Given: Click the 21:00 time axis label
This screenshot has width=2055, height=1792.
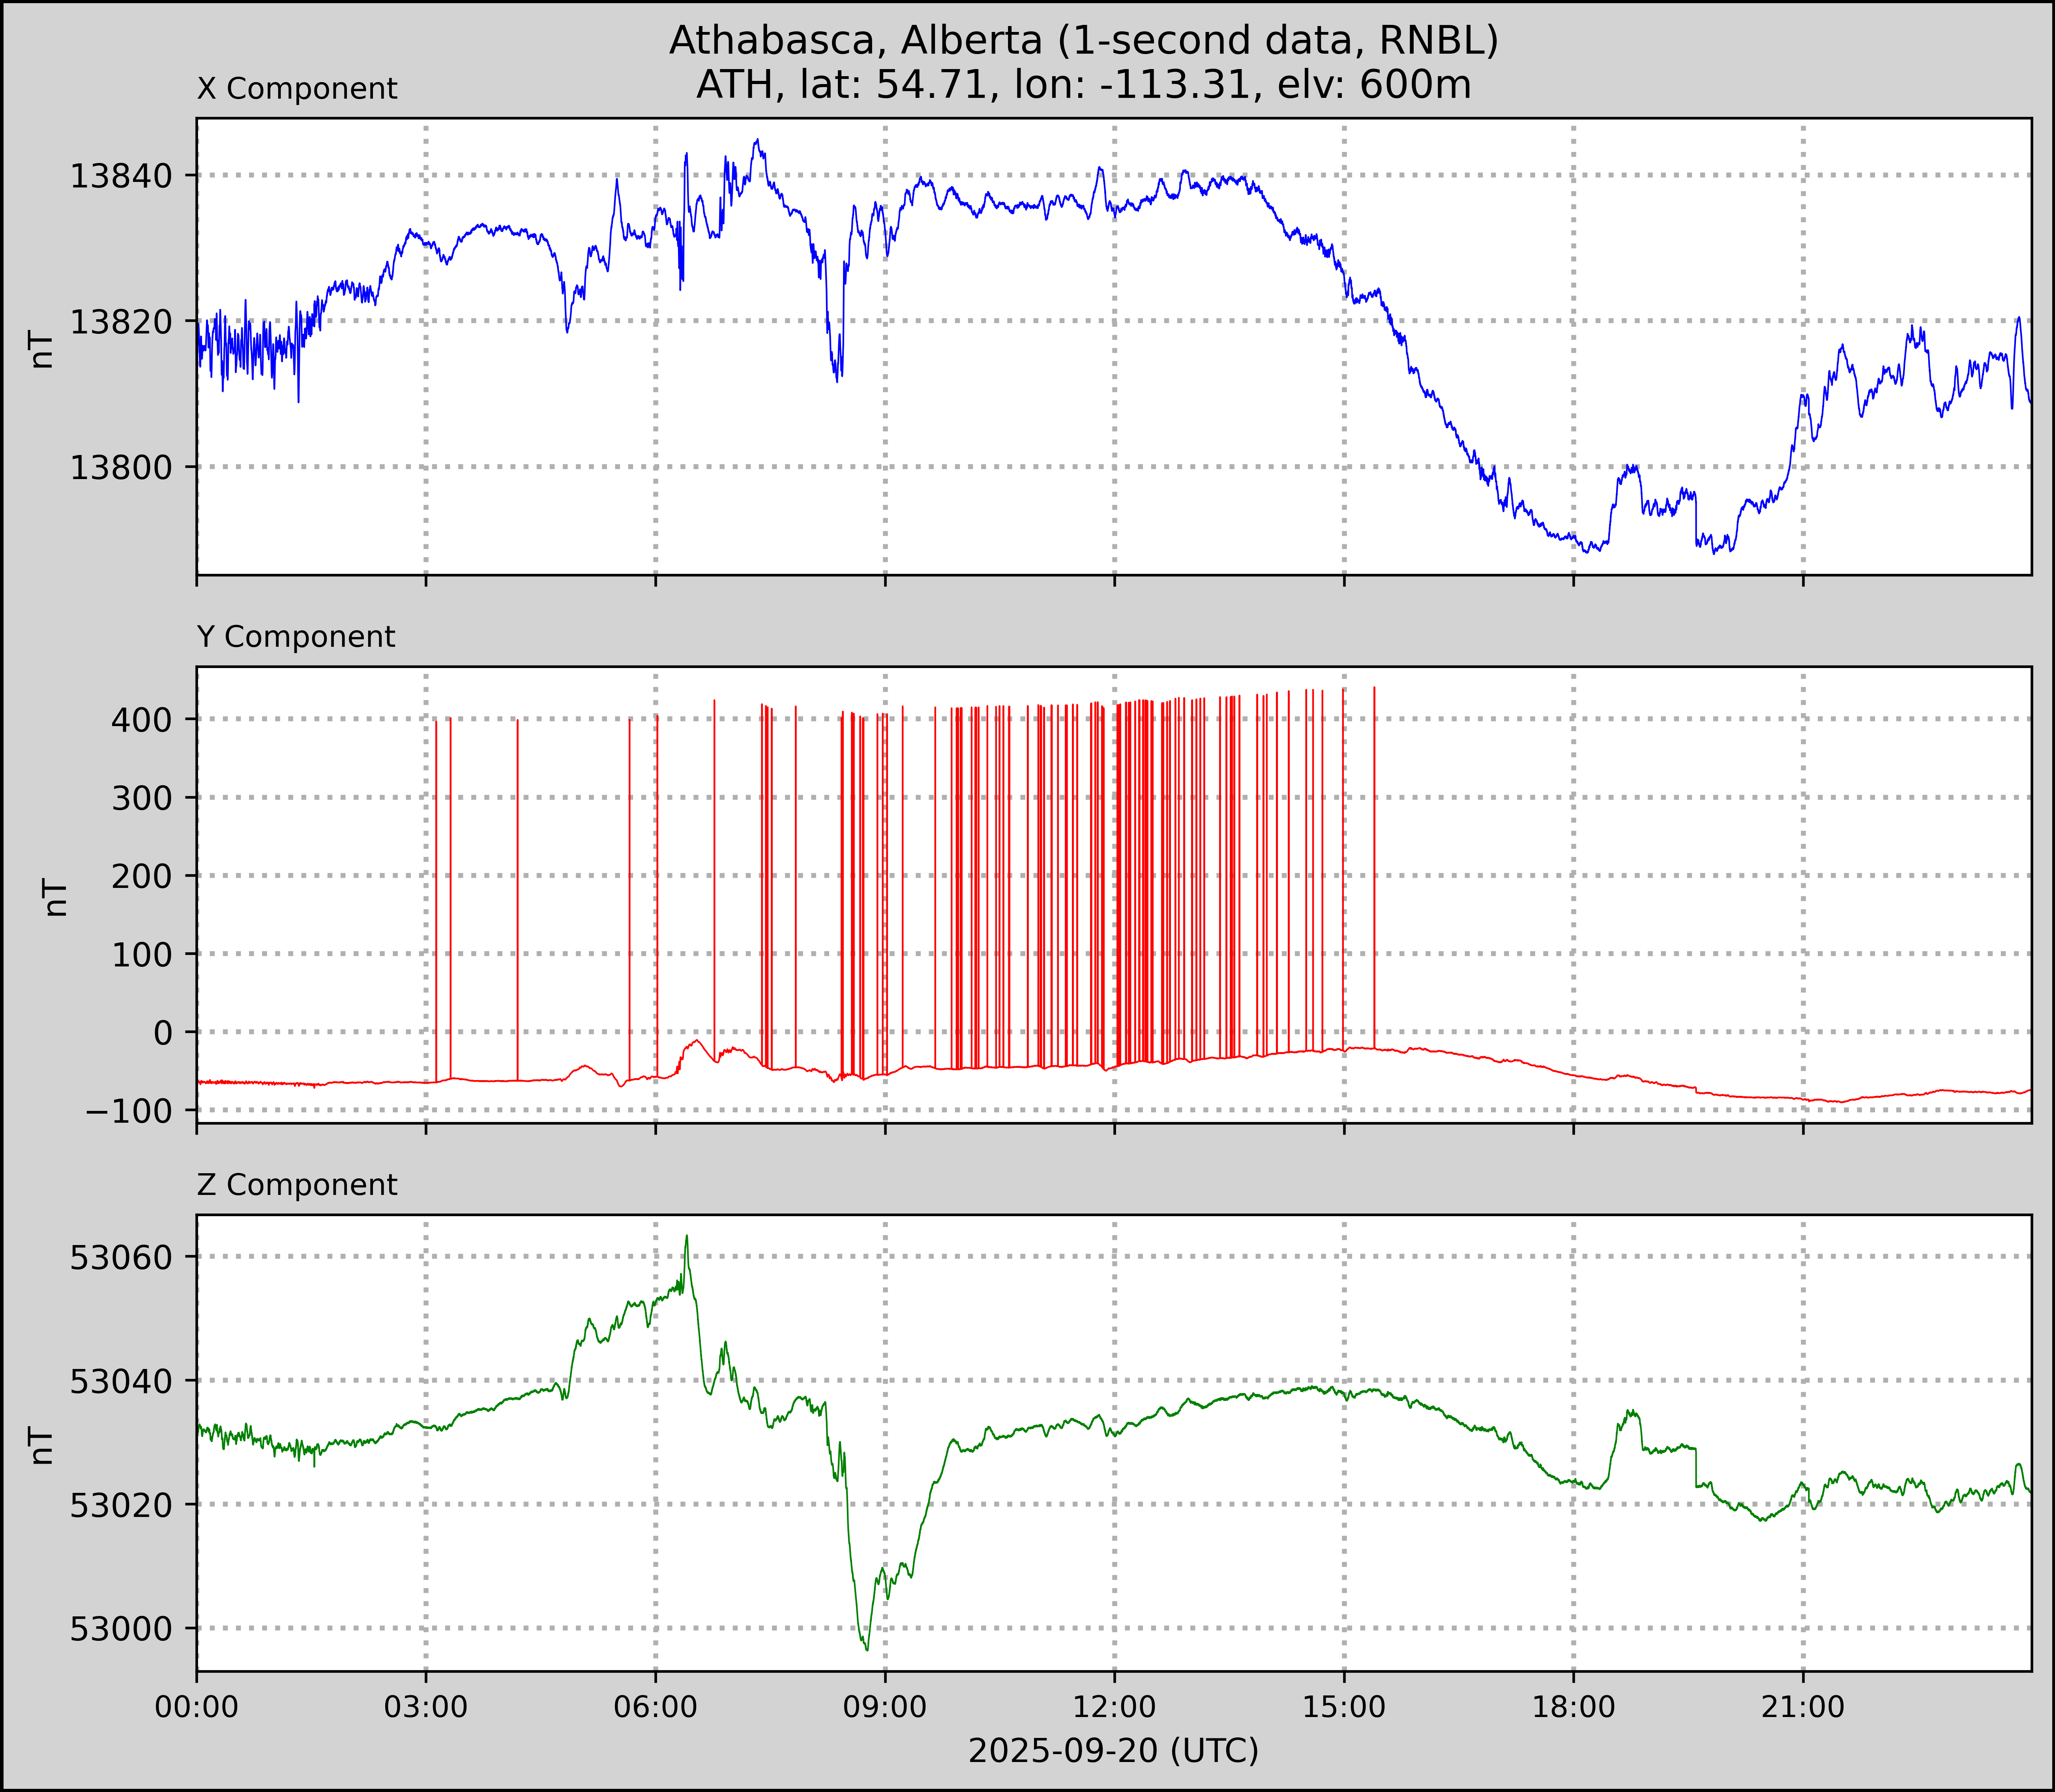Looking at the screenshot, I should [x=1803, y=1707].
